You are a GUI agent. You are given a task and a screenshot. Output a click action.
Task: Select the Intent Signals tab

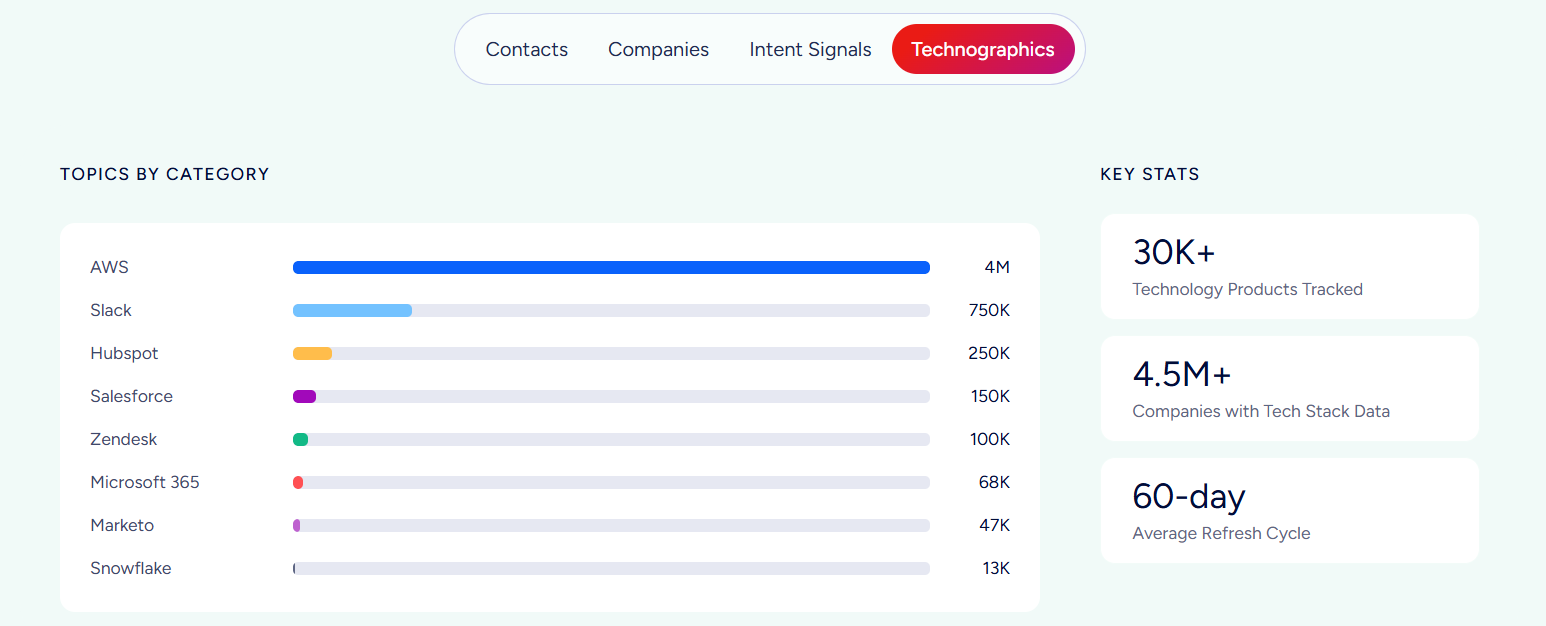click(x=810, y=49)
